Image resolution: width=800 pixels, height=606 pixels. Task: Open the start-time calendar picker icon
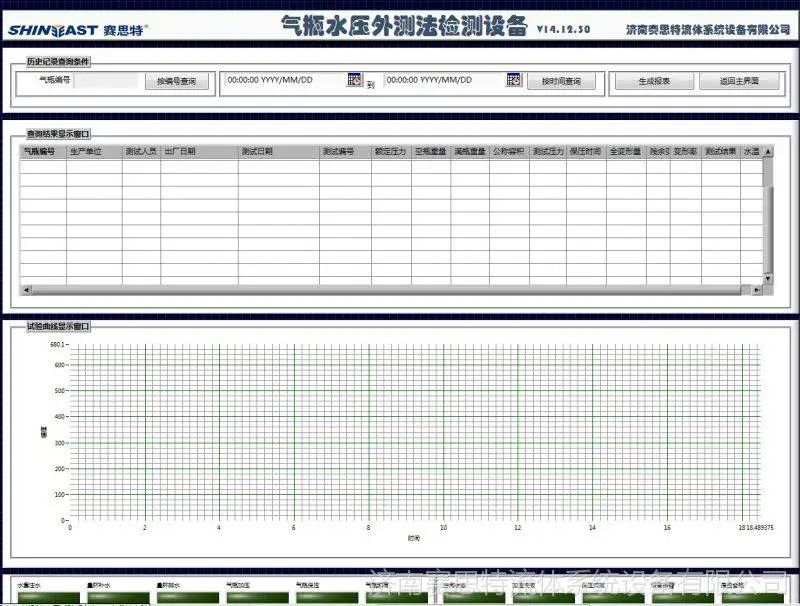(355, 80)
